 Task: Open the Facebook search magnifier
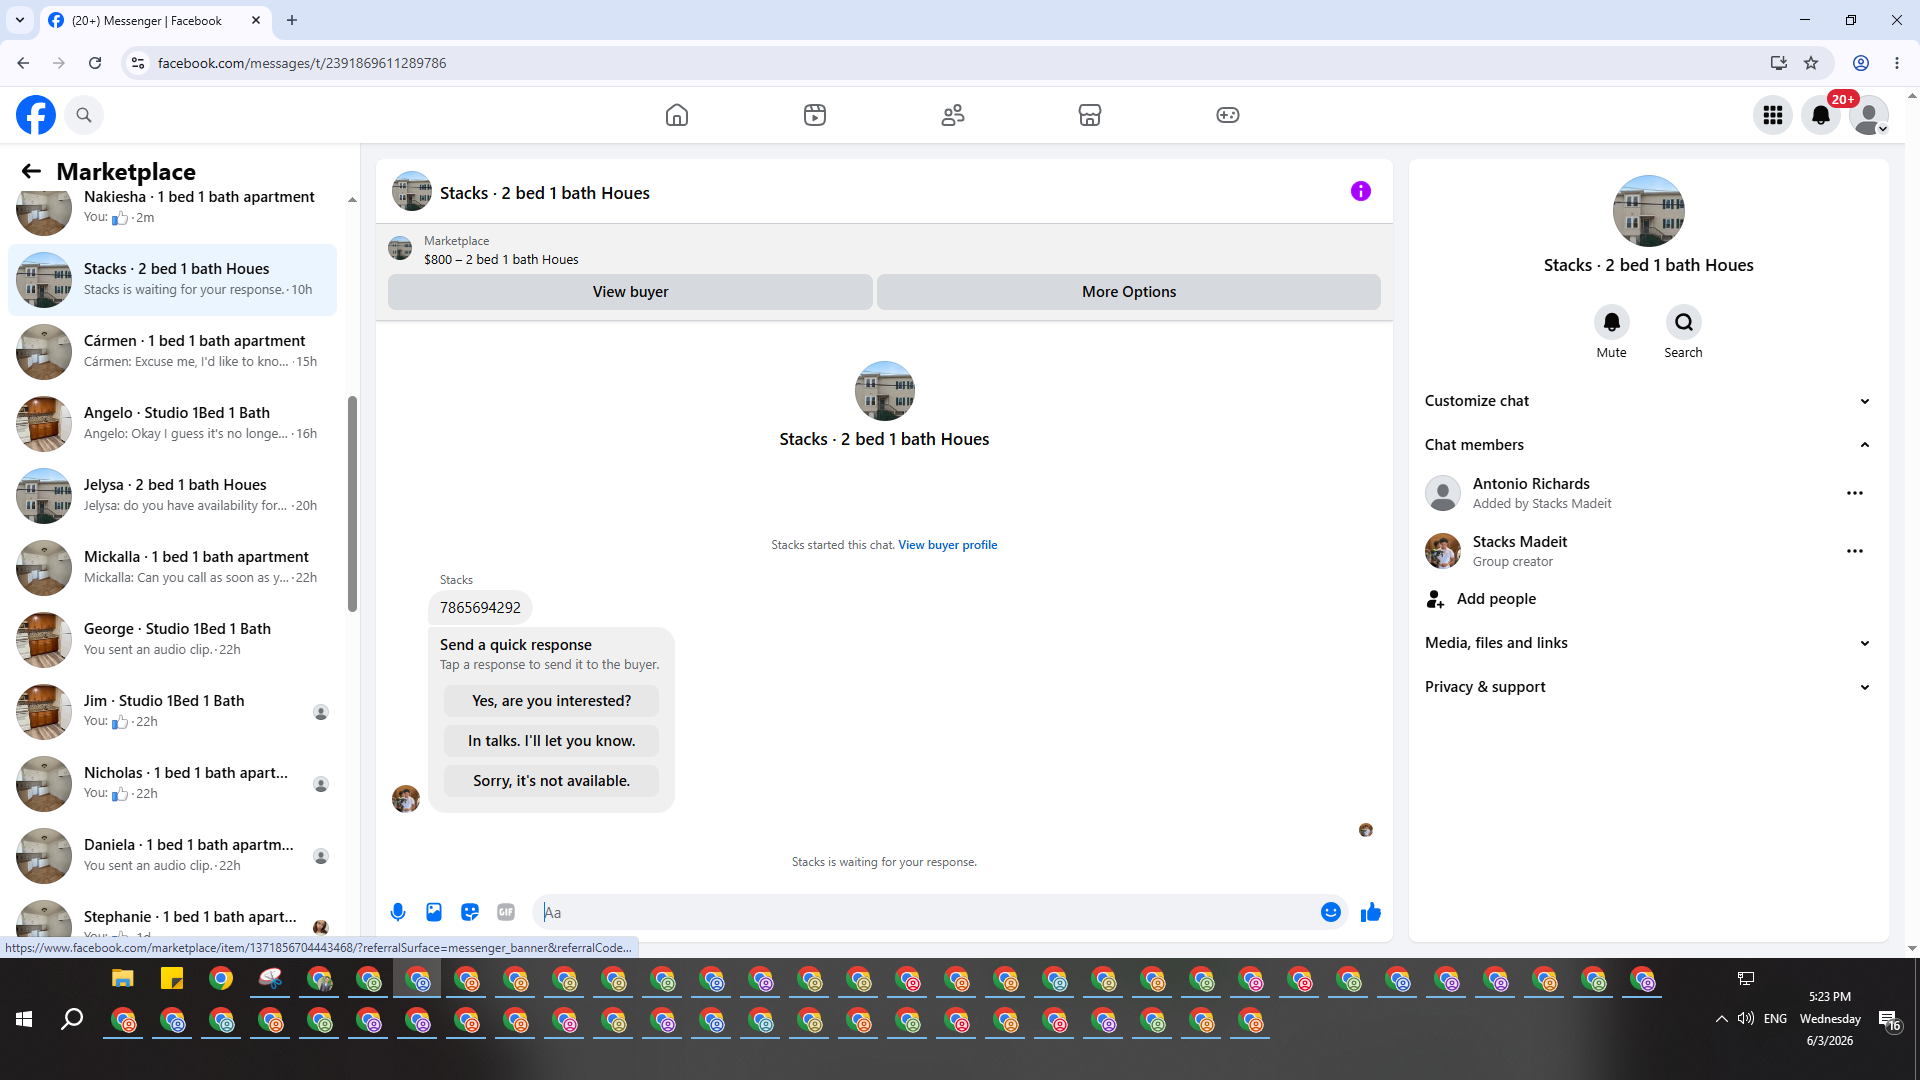(x=84, y=115)
